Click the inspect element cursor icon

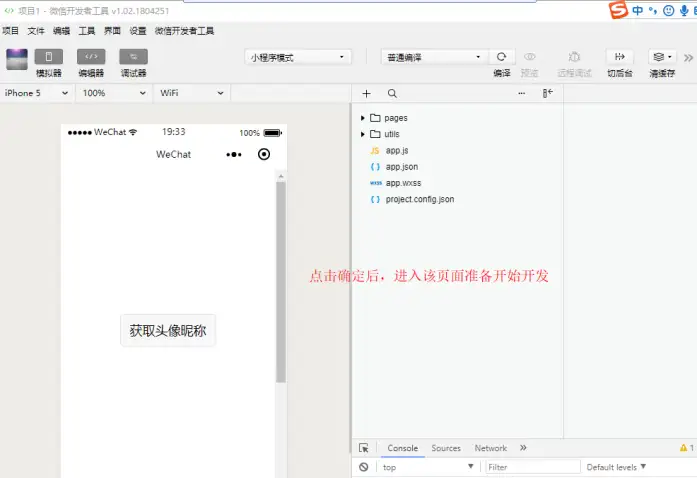[364, 448]
